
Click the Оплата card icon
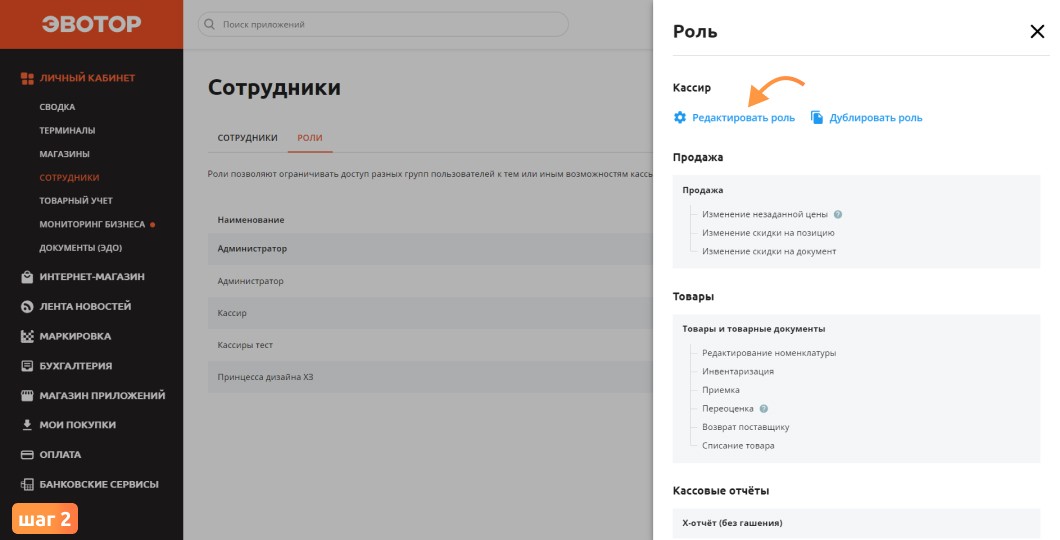pyautogui.click(x=27, y=455)
